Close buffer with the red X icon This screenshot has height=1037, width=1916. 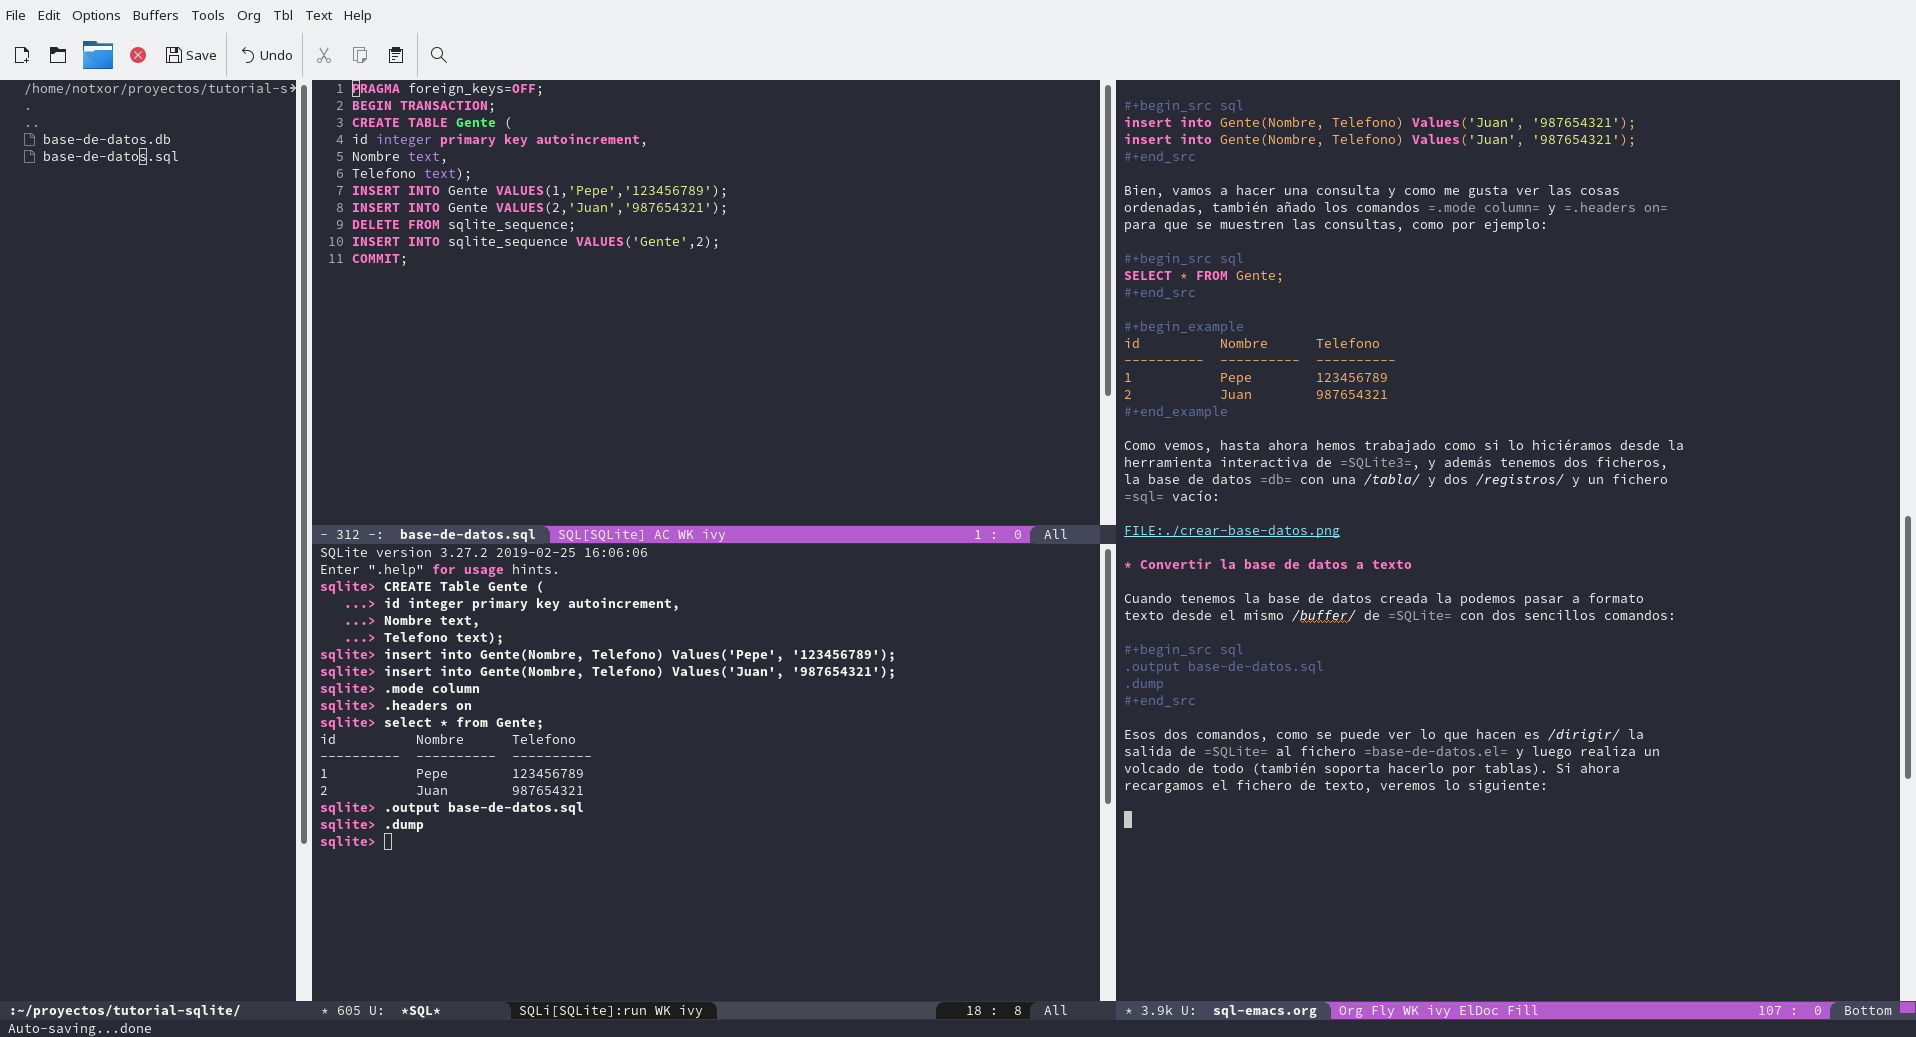tap(138, 55)
